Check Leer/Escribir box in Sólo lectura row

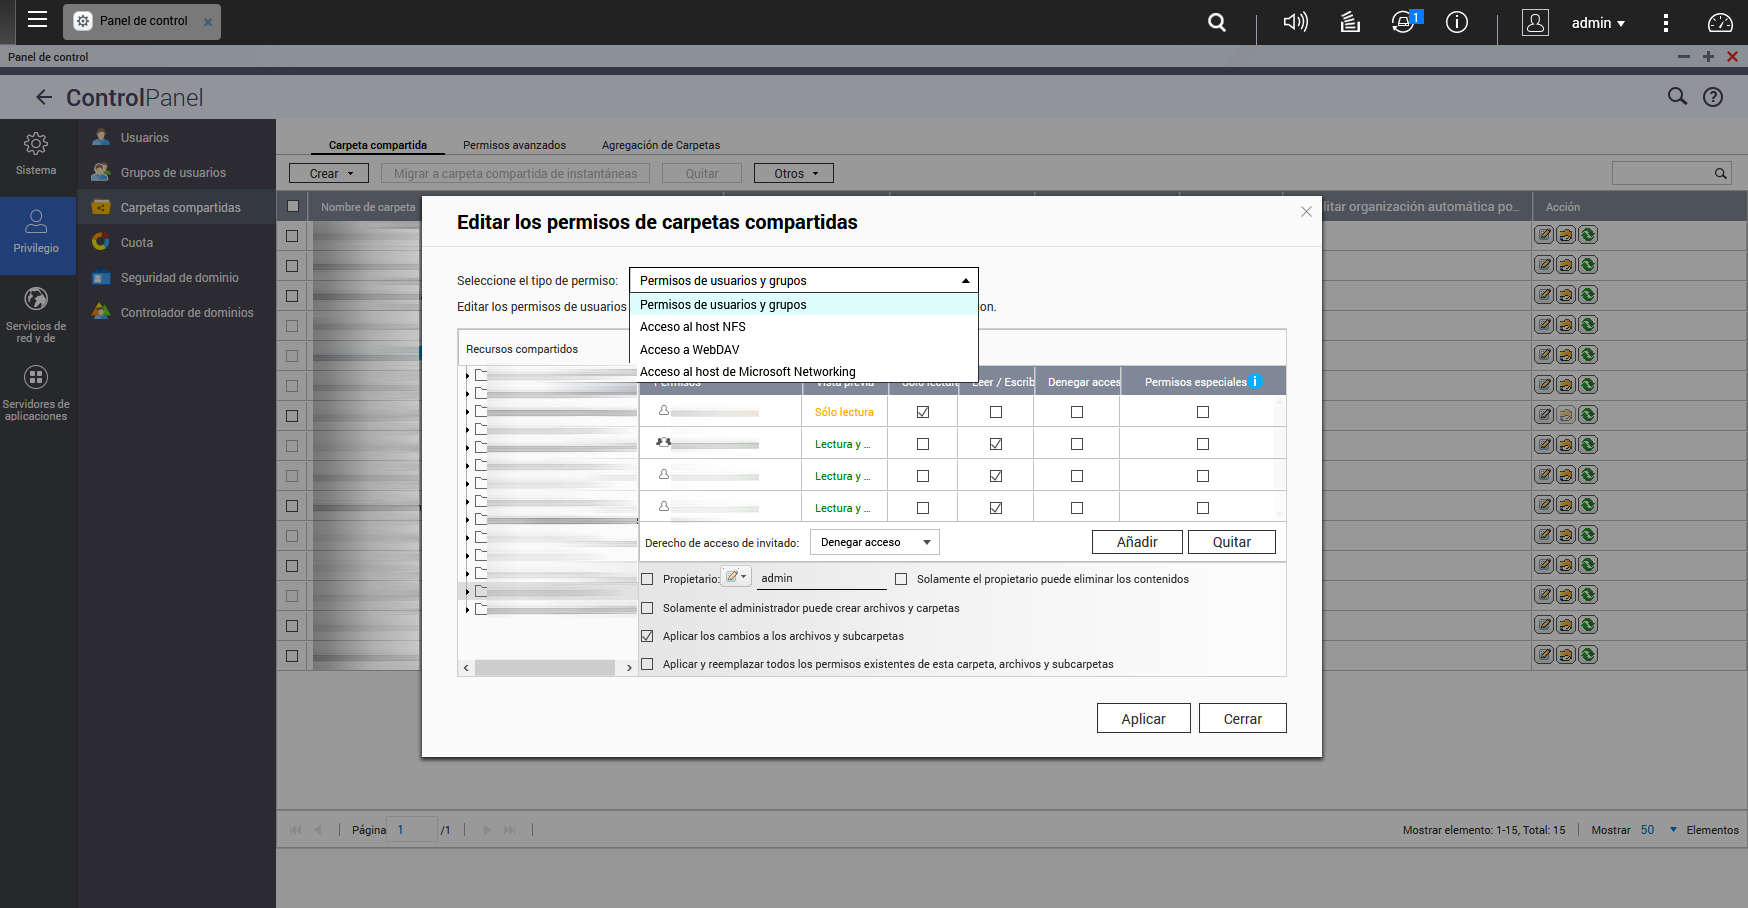tap(996, 412)
